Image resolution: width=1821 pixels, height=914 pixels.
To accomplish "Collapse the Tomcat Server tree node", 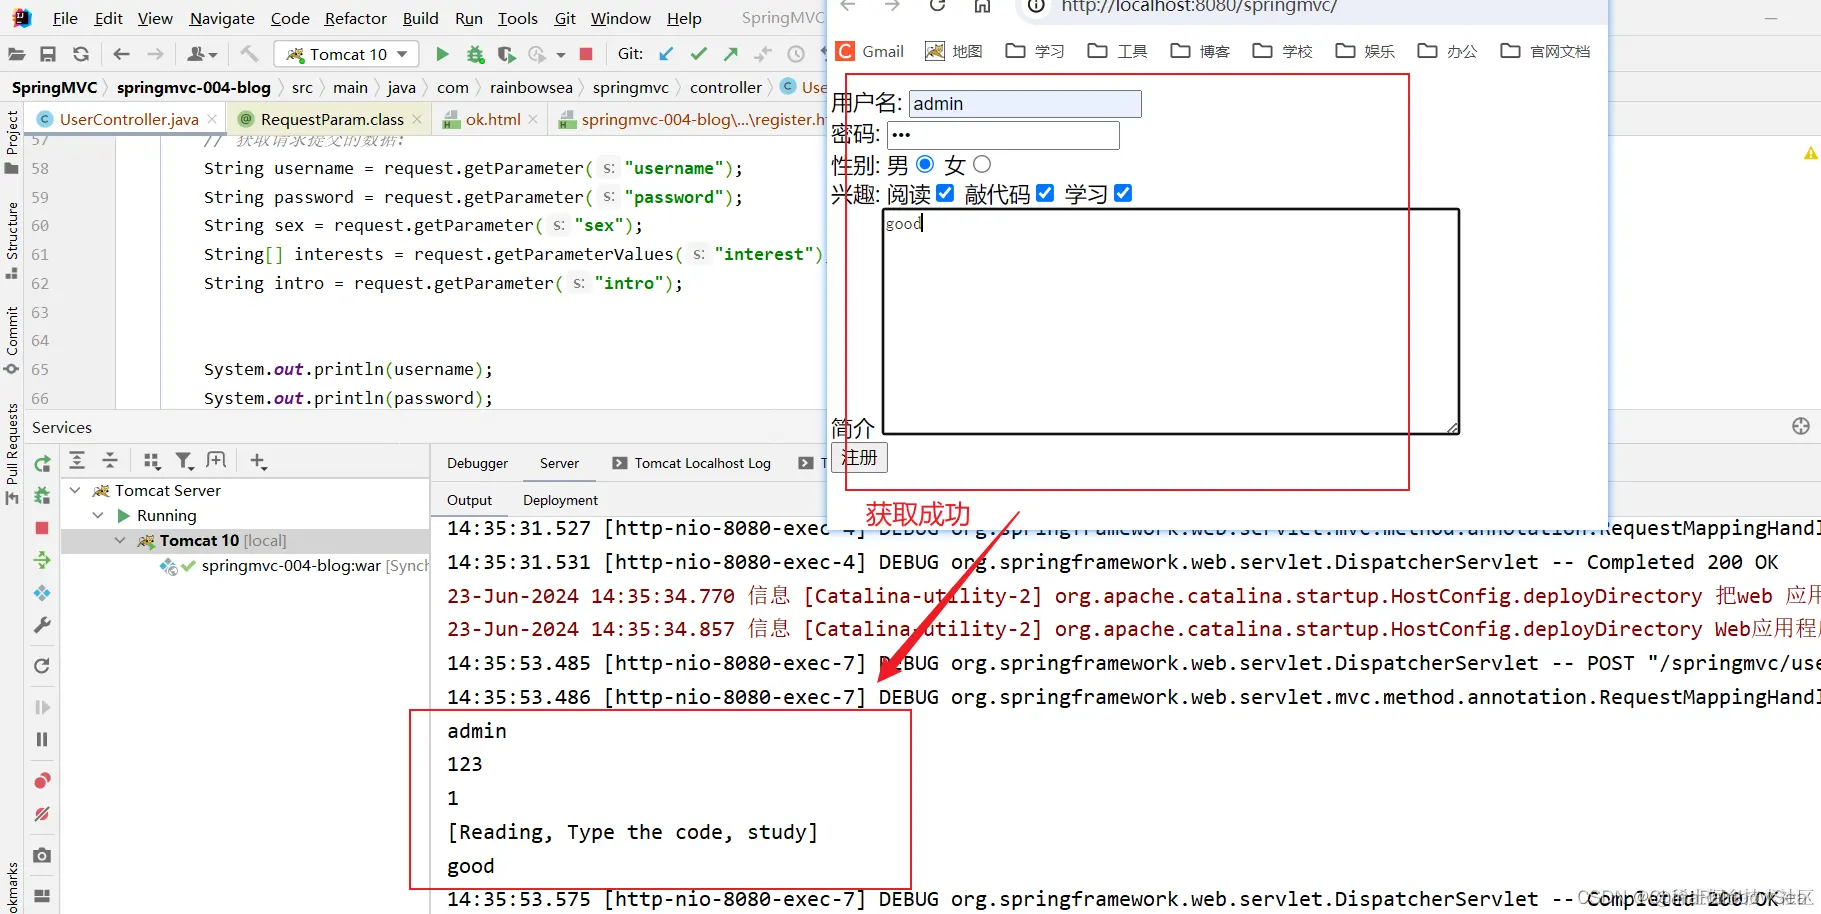I will click(x=75, y=490).
